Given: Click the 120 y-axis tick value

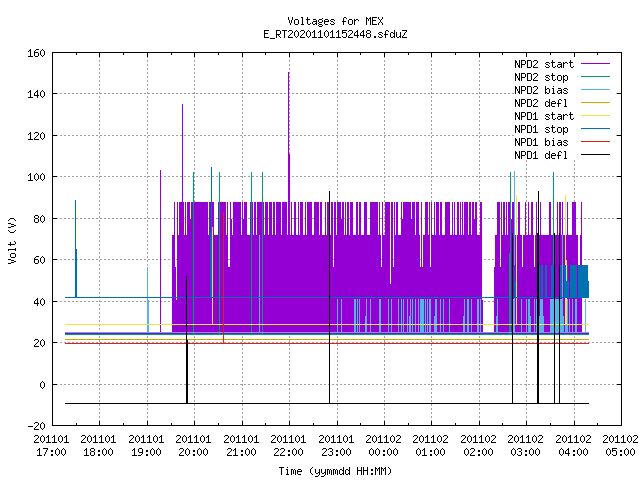Looking at the screenshot, I should point(36,136).
